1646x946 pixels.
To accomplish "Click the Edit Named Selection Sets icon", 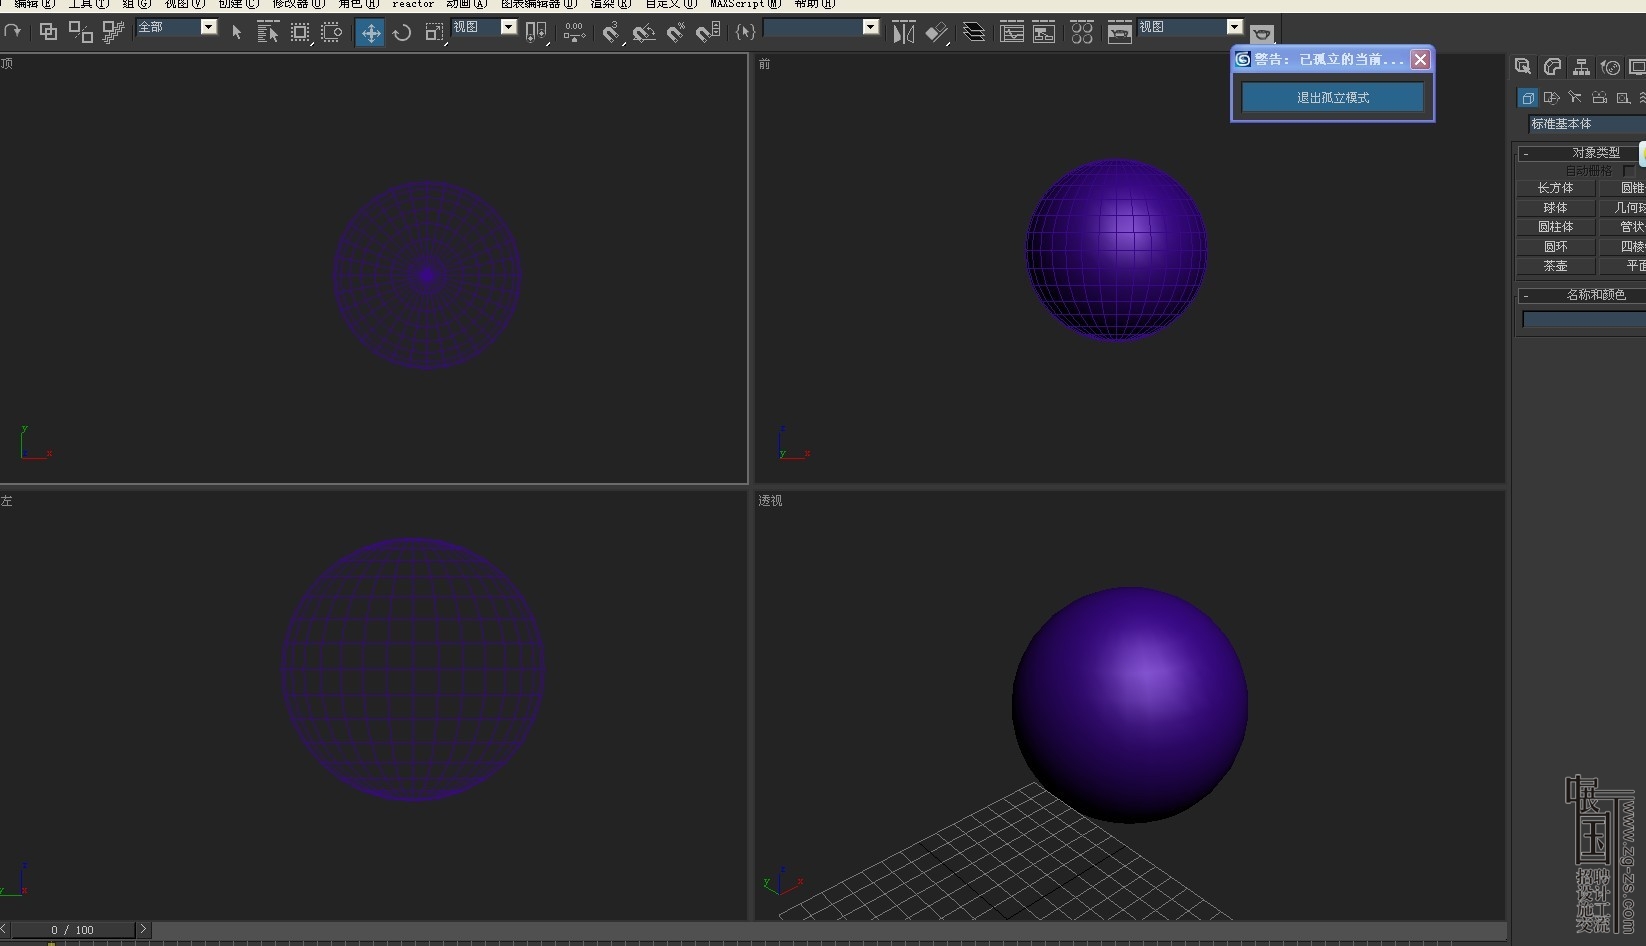I will pos(746,32).
